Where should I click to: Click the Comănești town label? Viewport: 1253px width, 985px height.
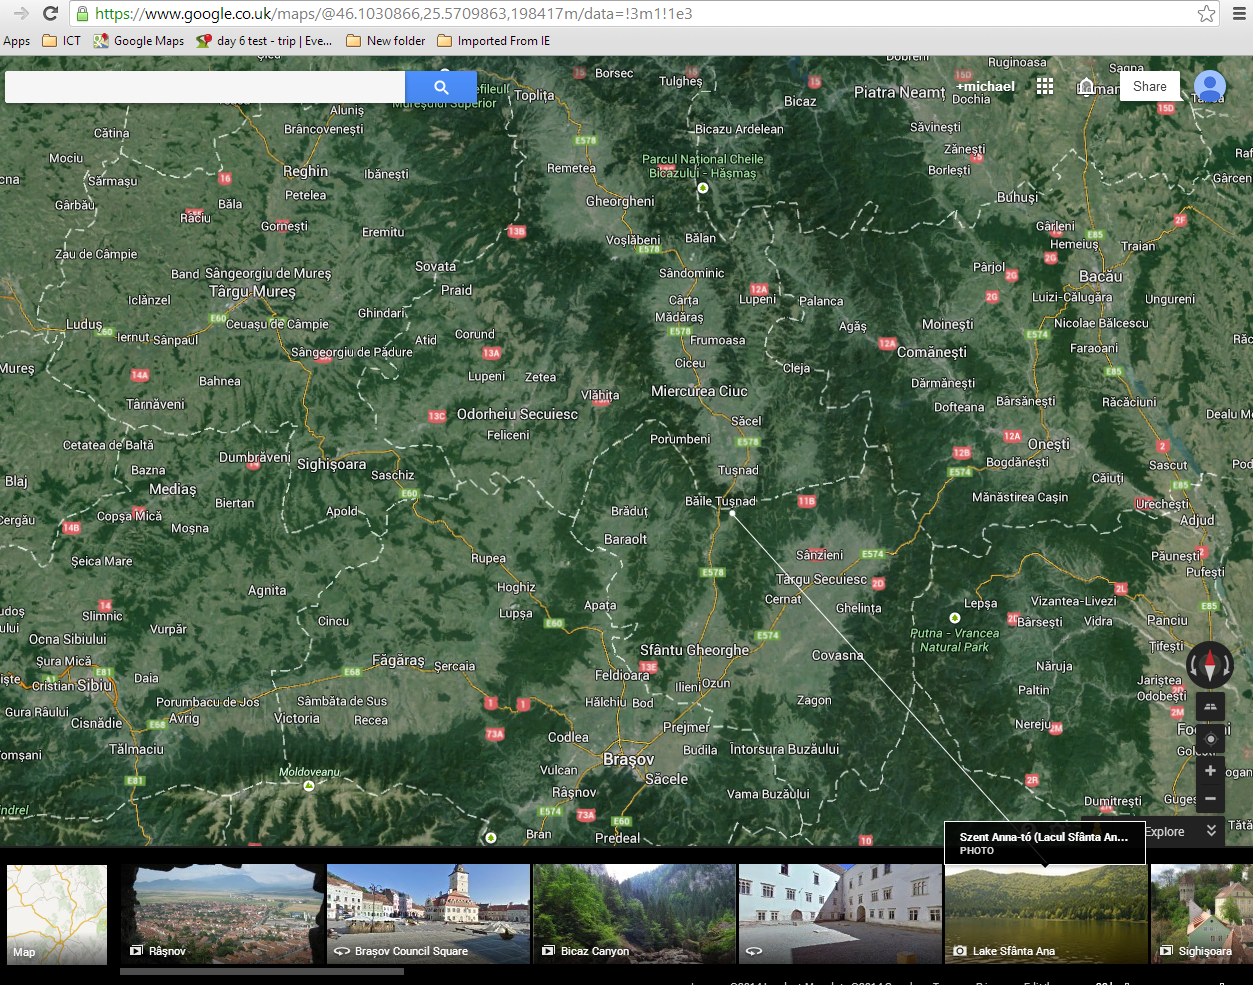(932, 352)
